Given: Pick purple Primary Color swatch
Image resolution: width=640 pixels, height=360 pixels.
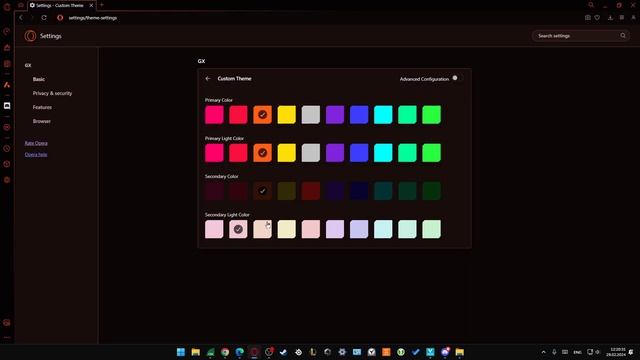Looking at the screenshot, I should pos(335,115).
